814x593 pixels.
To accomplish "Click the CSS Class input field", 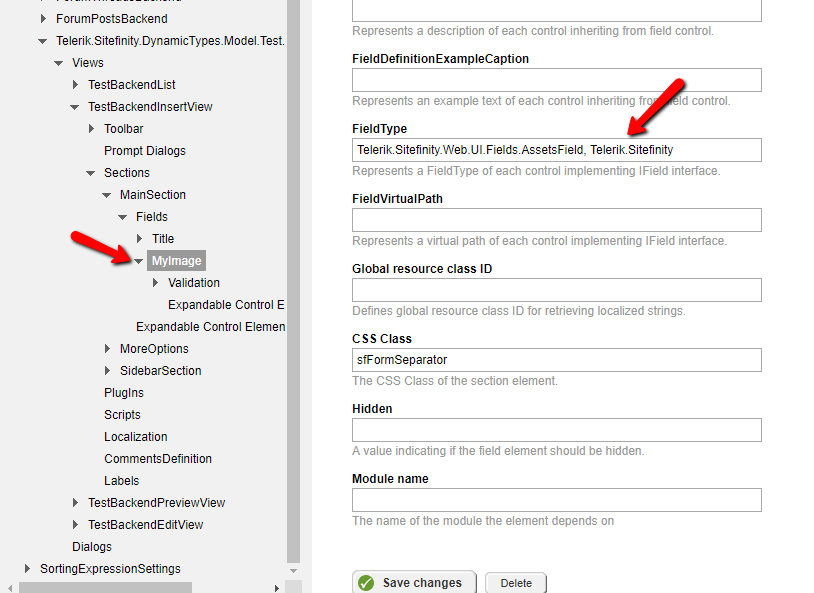I will click(557, 360).
